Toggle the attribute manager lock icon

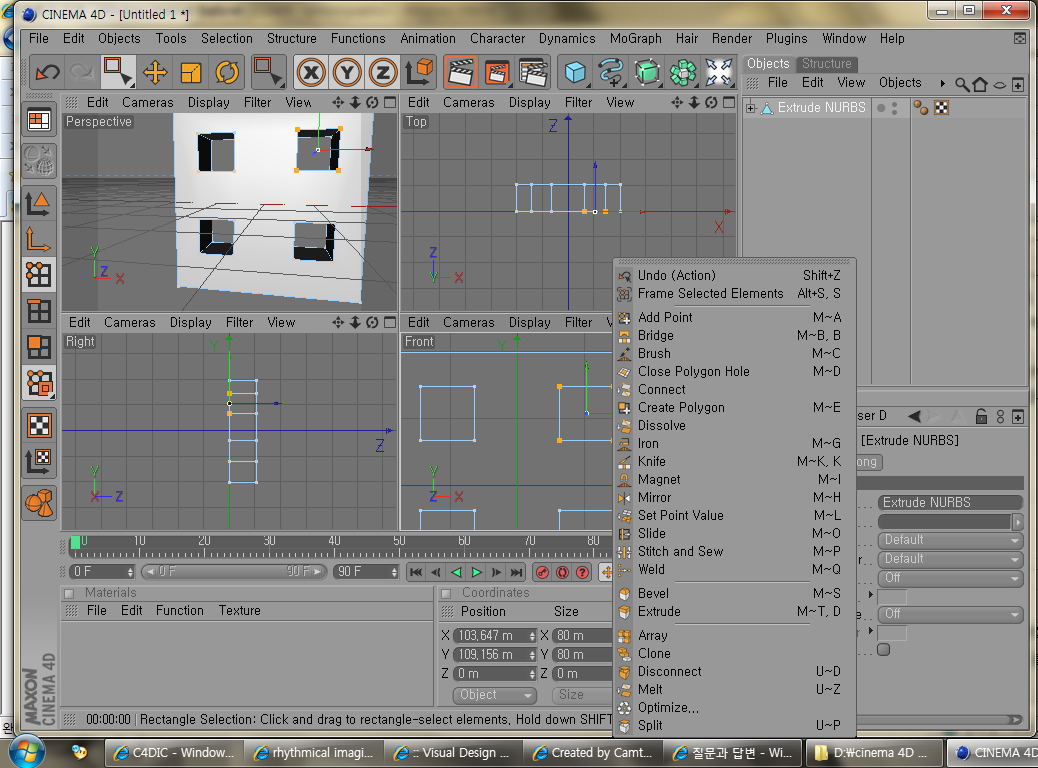pos(981,416)
